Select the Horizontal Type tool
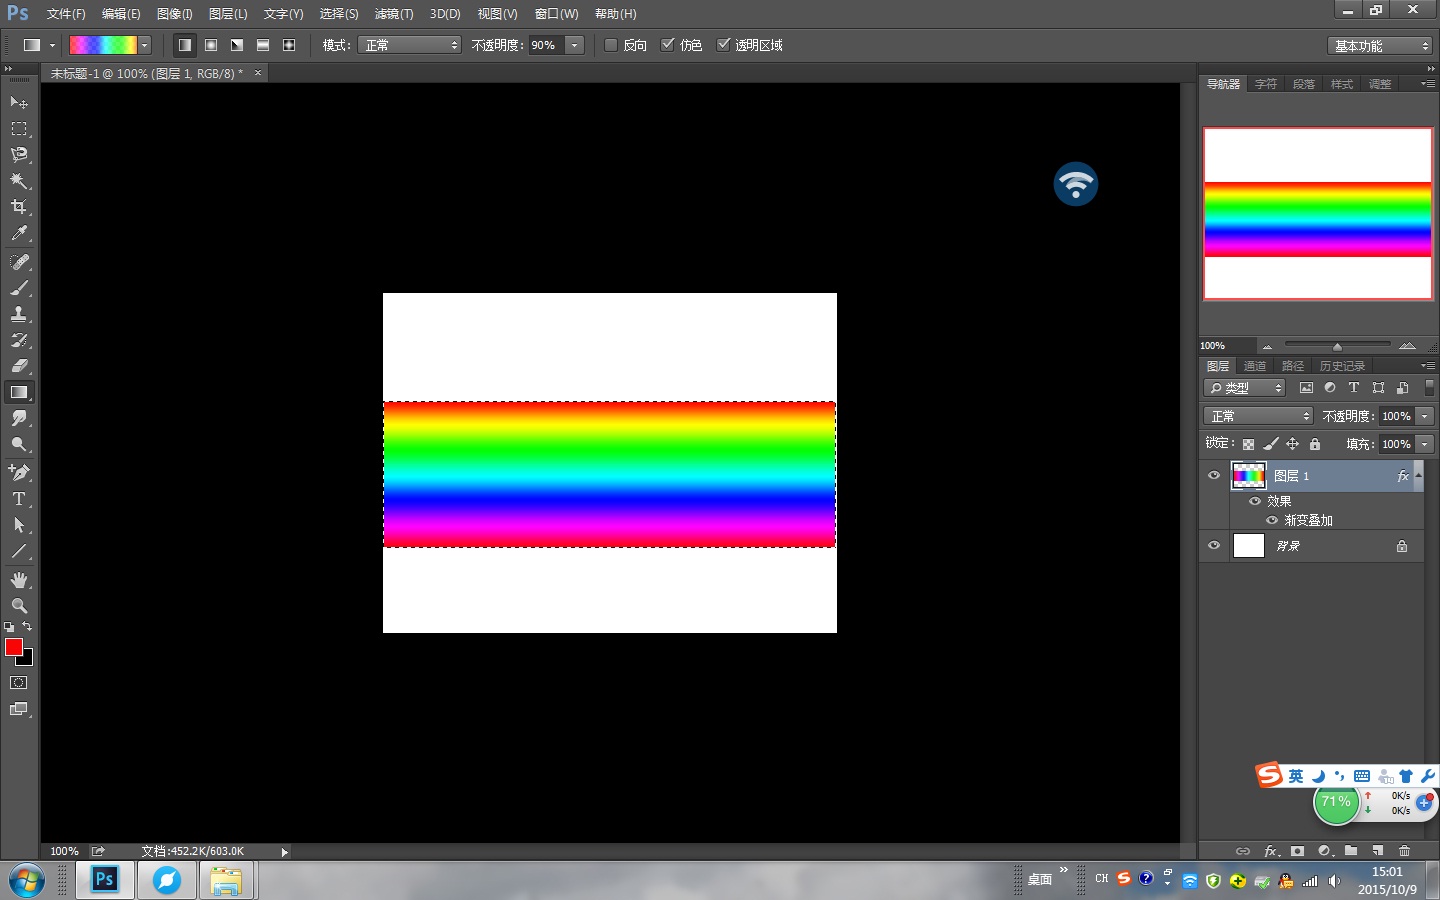1440x900 pixels. click(19, 499)
